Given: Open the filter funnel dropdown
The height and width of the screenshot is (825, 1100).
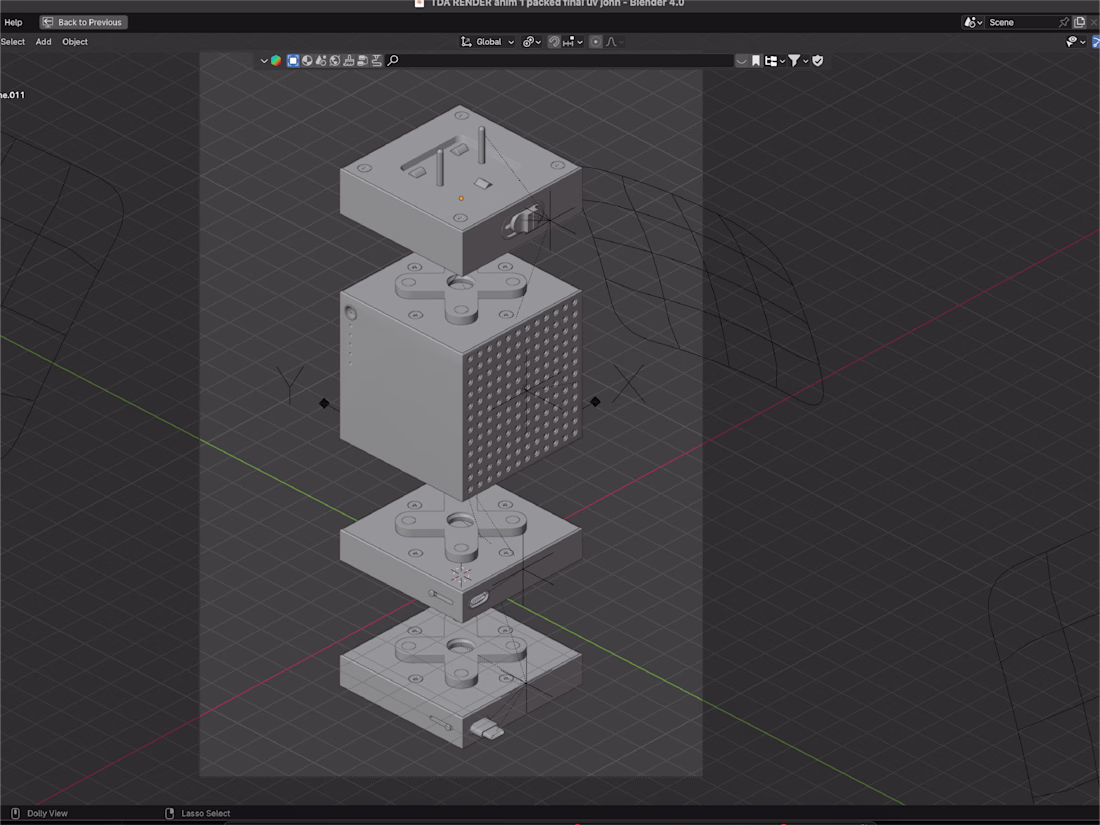Looking at the screenshot, I should tap(797, 61).
